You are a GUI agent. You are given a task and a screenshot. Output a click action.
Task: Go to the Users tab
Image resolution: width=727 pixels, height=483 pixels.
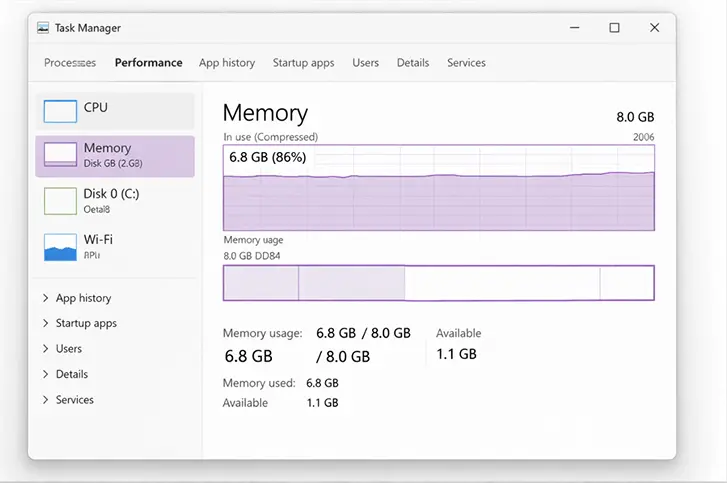click(x=365, y=63)
